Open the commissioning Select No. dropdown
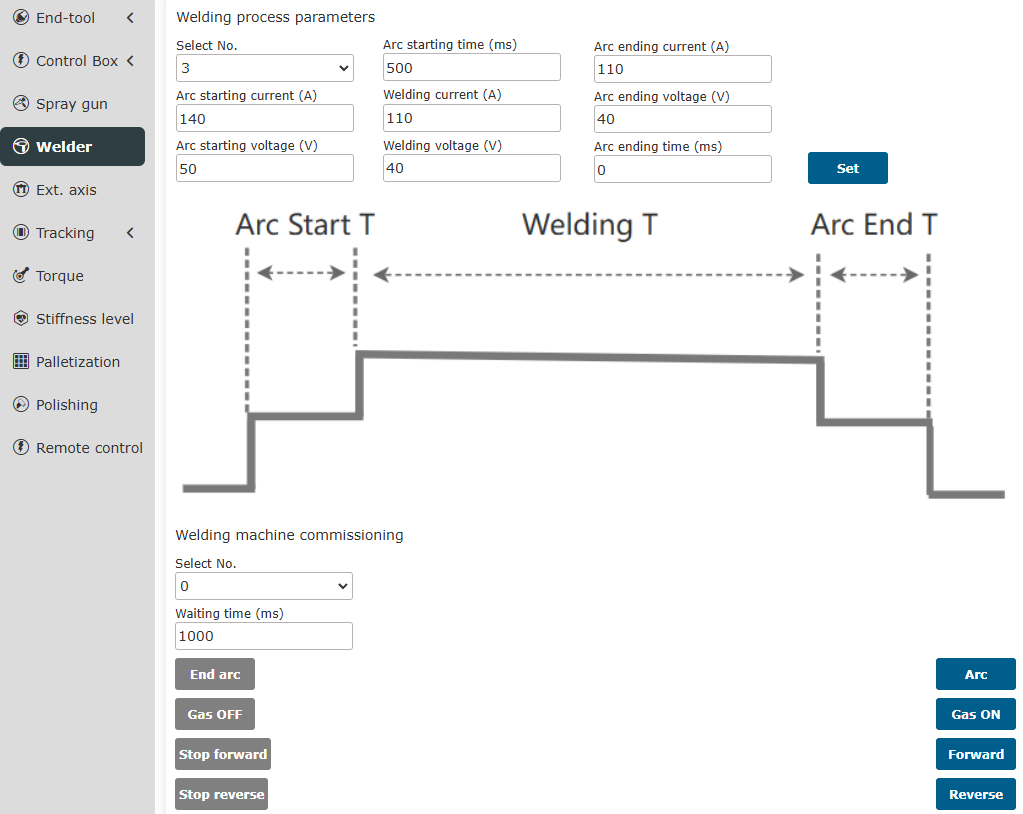This screenshot has width=1023, height=814. [264, 586]
